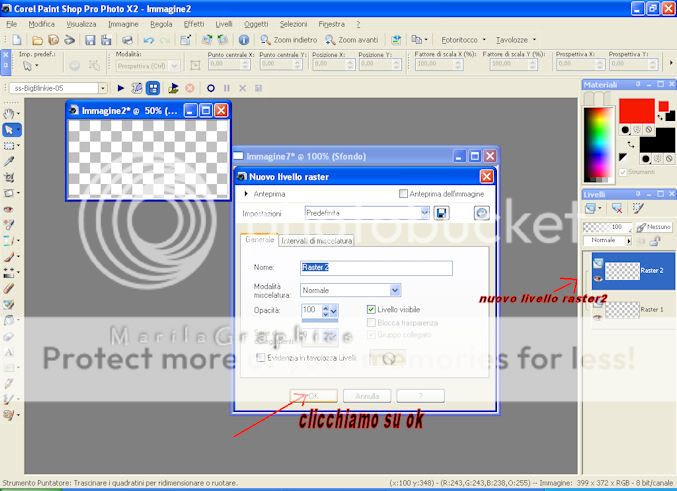Open the ss-BigBlinkie-05 script dropdown
The width and height of the screenshot is (677, 491).
click(103, 88)
